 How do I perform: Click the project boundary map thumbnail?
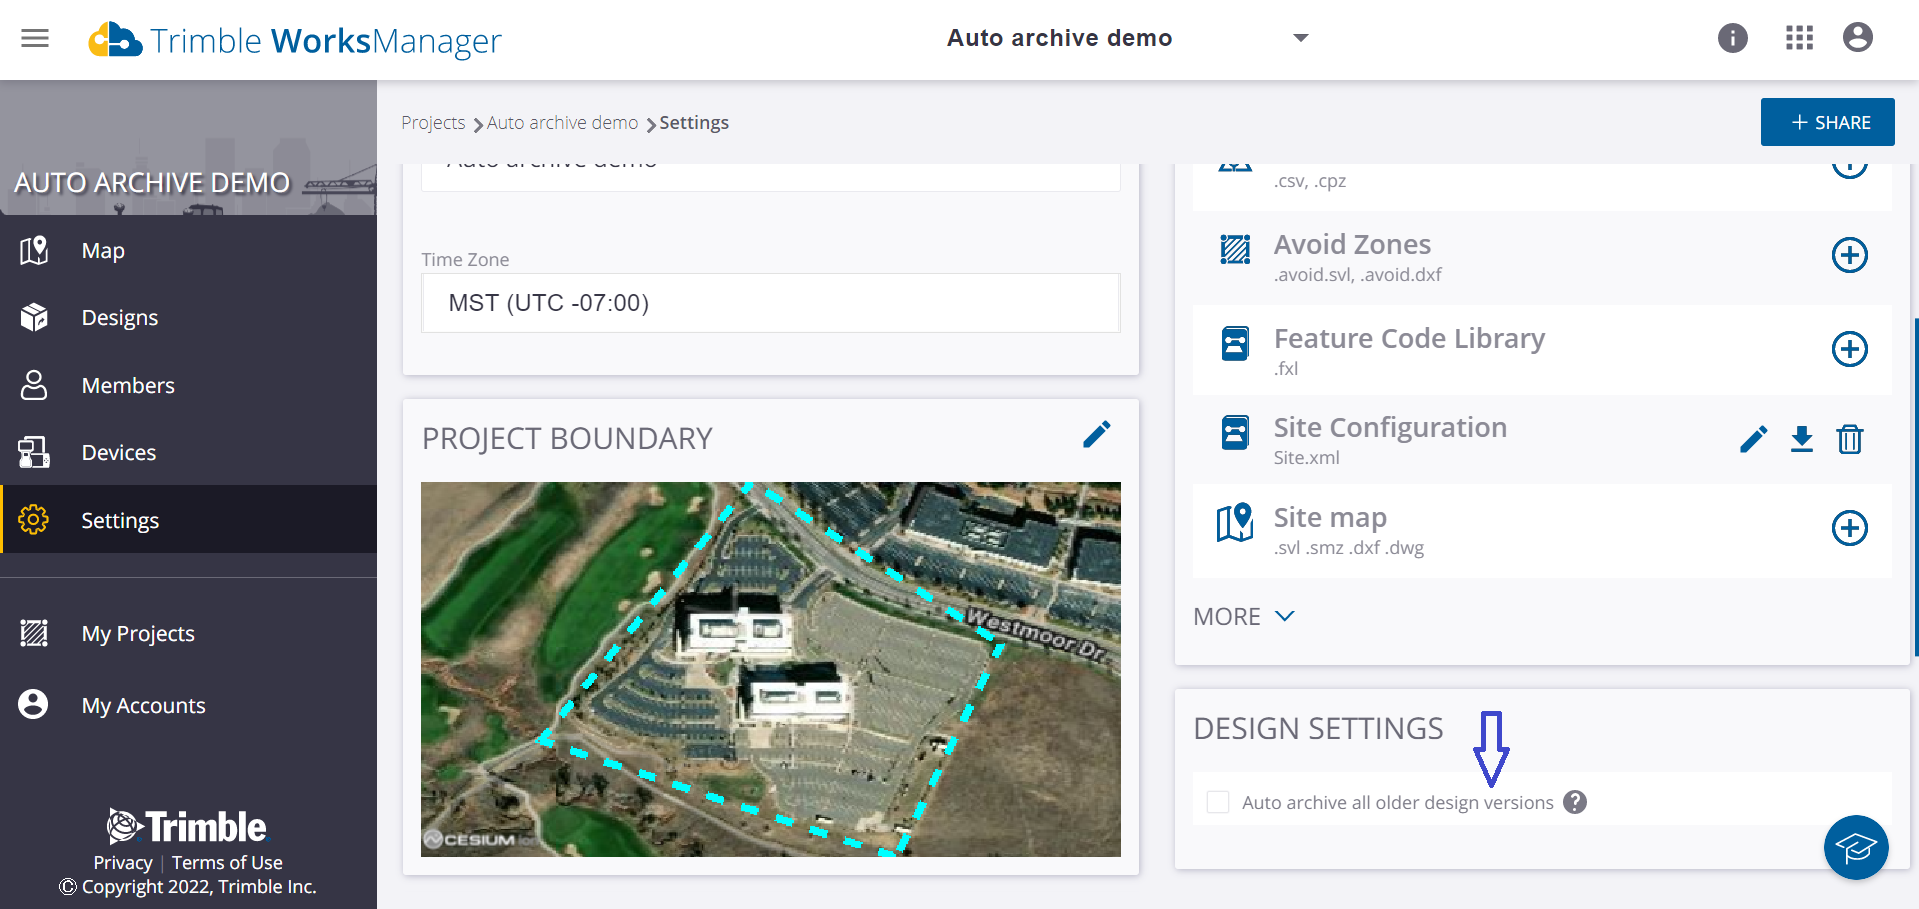pos(770,669)
